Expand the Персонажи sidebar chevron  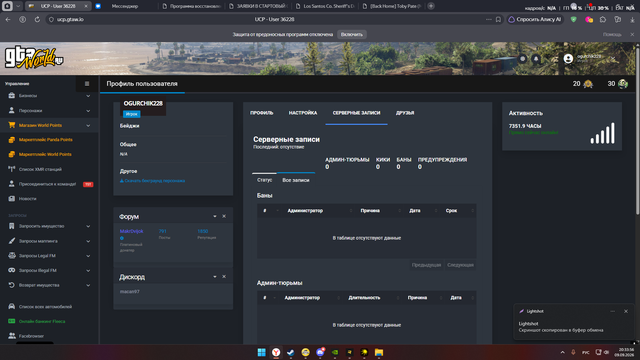(88, 111)
